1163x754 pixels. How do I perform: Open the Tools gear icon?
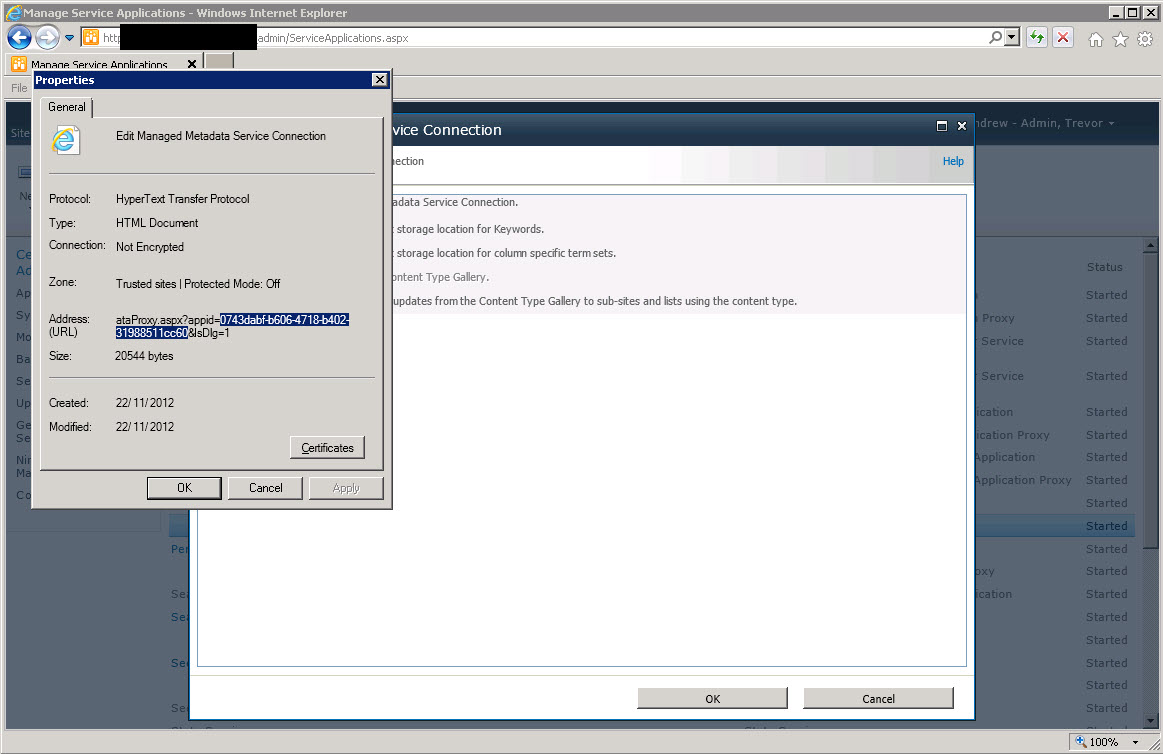[x=1144, y=39]
